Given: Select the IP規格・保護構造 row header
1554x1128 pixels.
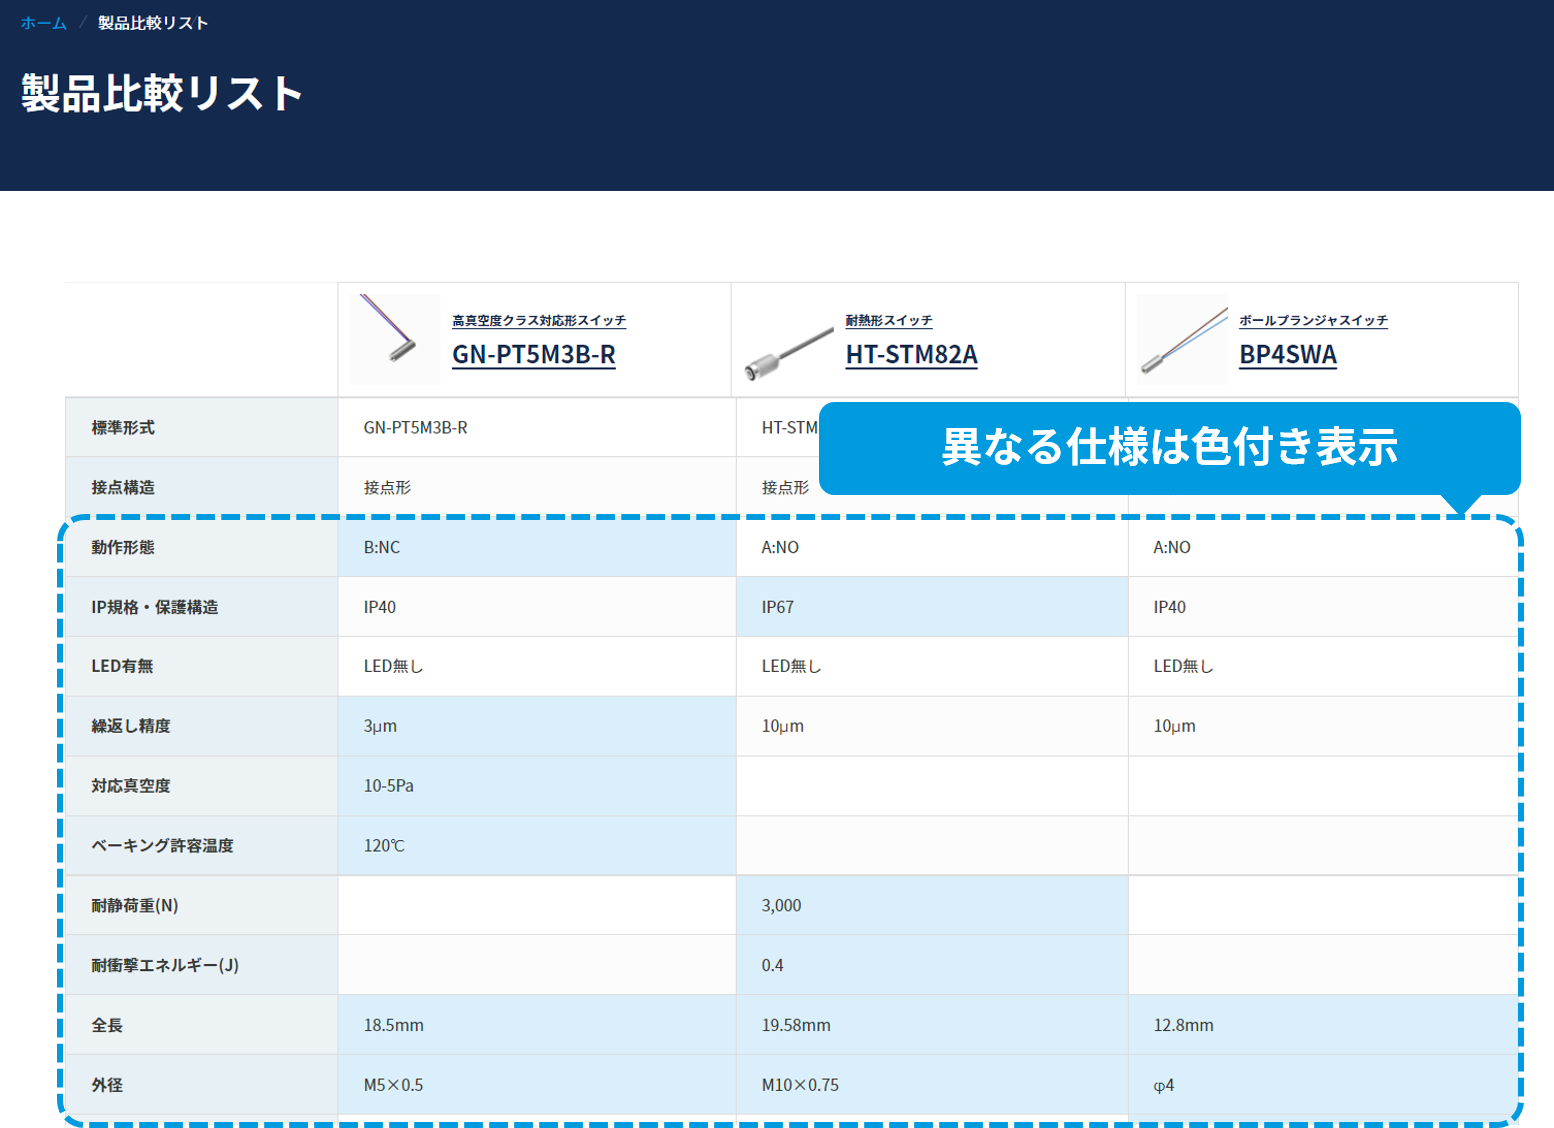Looking at the screenshot, I should (x=202, y=607).
